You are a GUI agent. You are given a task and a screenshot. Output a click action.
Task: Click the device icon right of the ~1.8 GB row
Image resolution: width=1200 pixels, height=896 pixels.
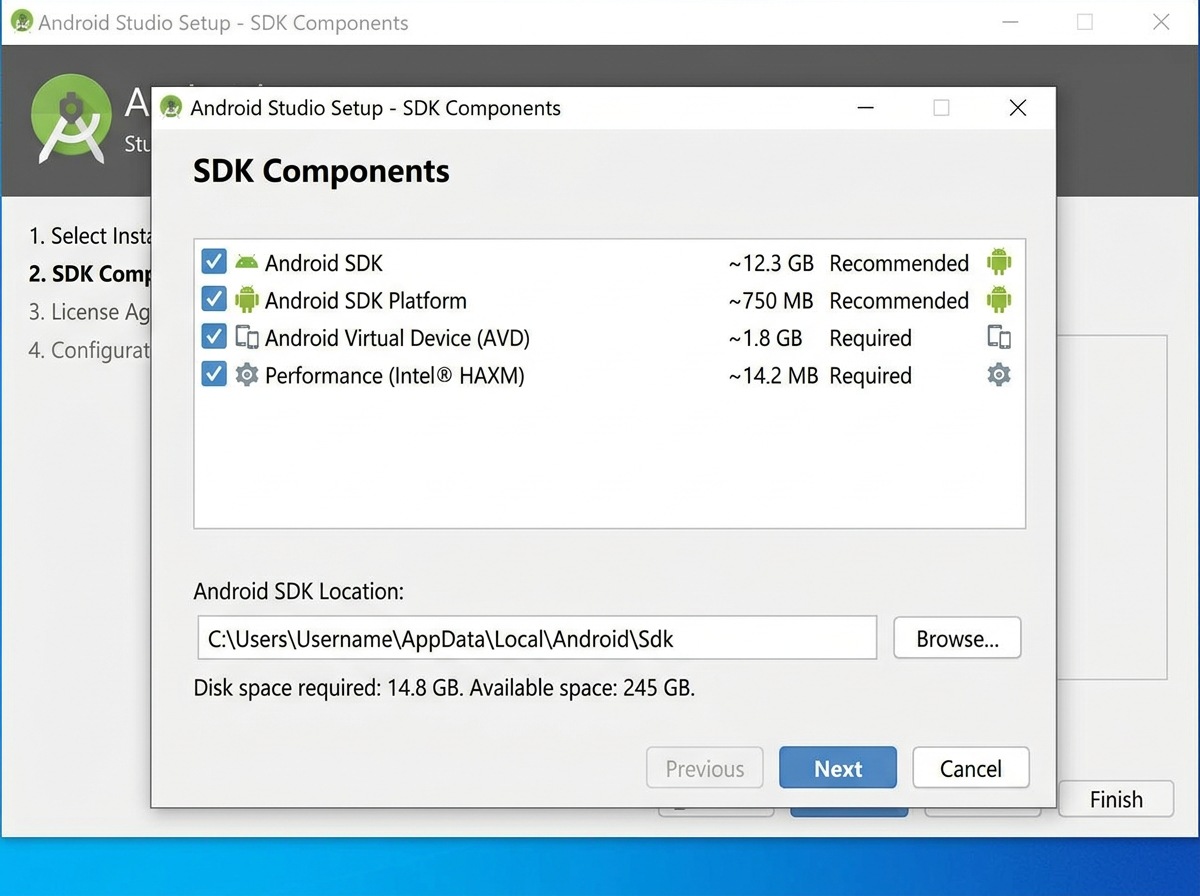[999, 338]
